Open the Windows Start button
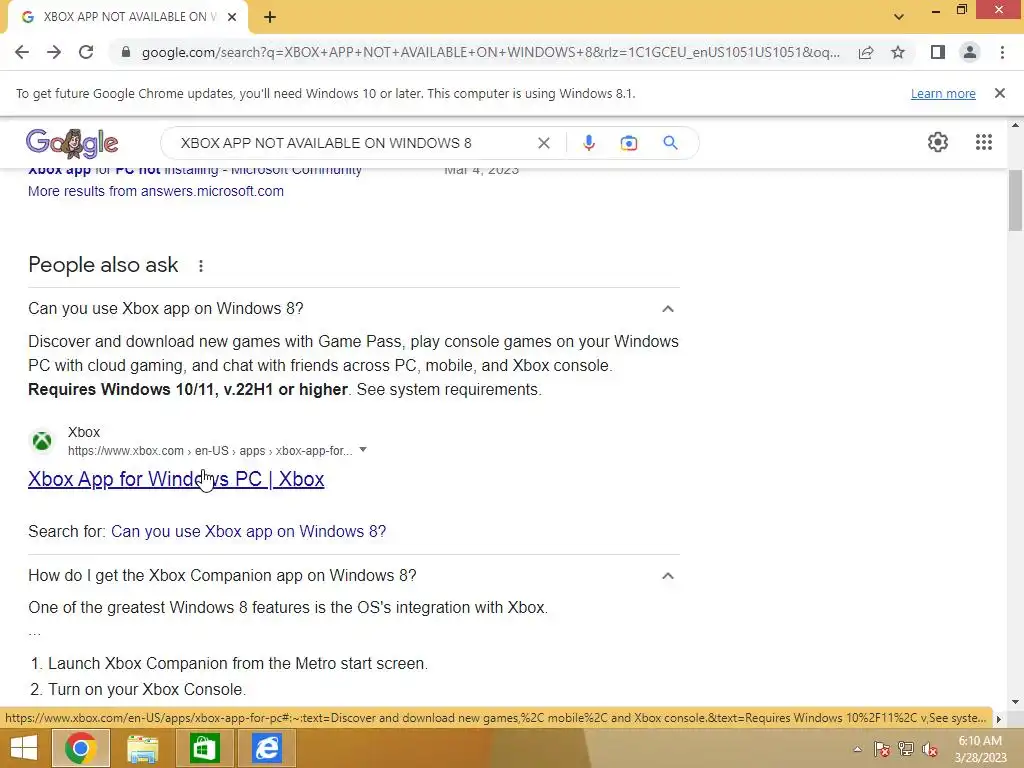This screenshot has height=768, width=1024. coord(24,748)
